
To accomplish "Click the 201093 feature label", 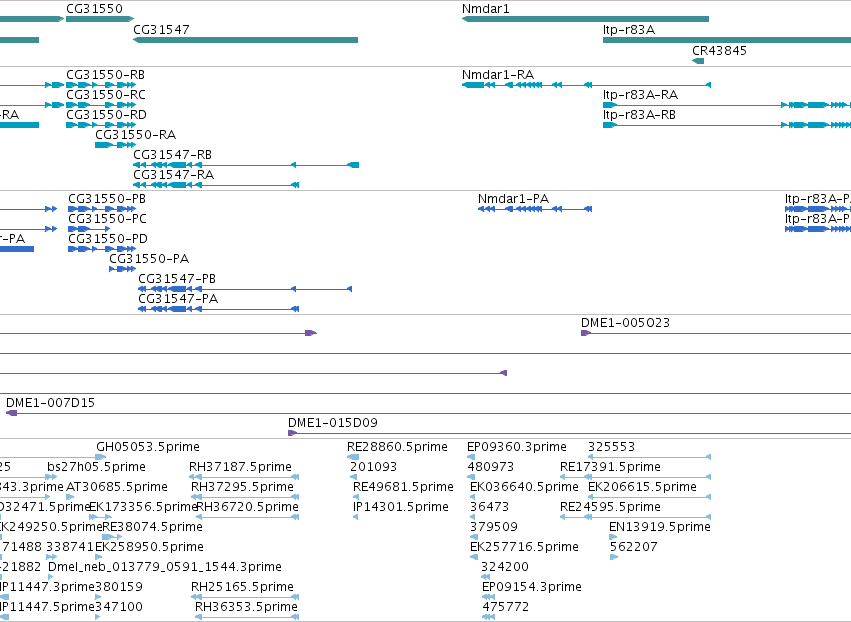I will point(373,467).
